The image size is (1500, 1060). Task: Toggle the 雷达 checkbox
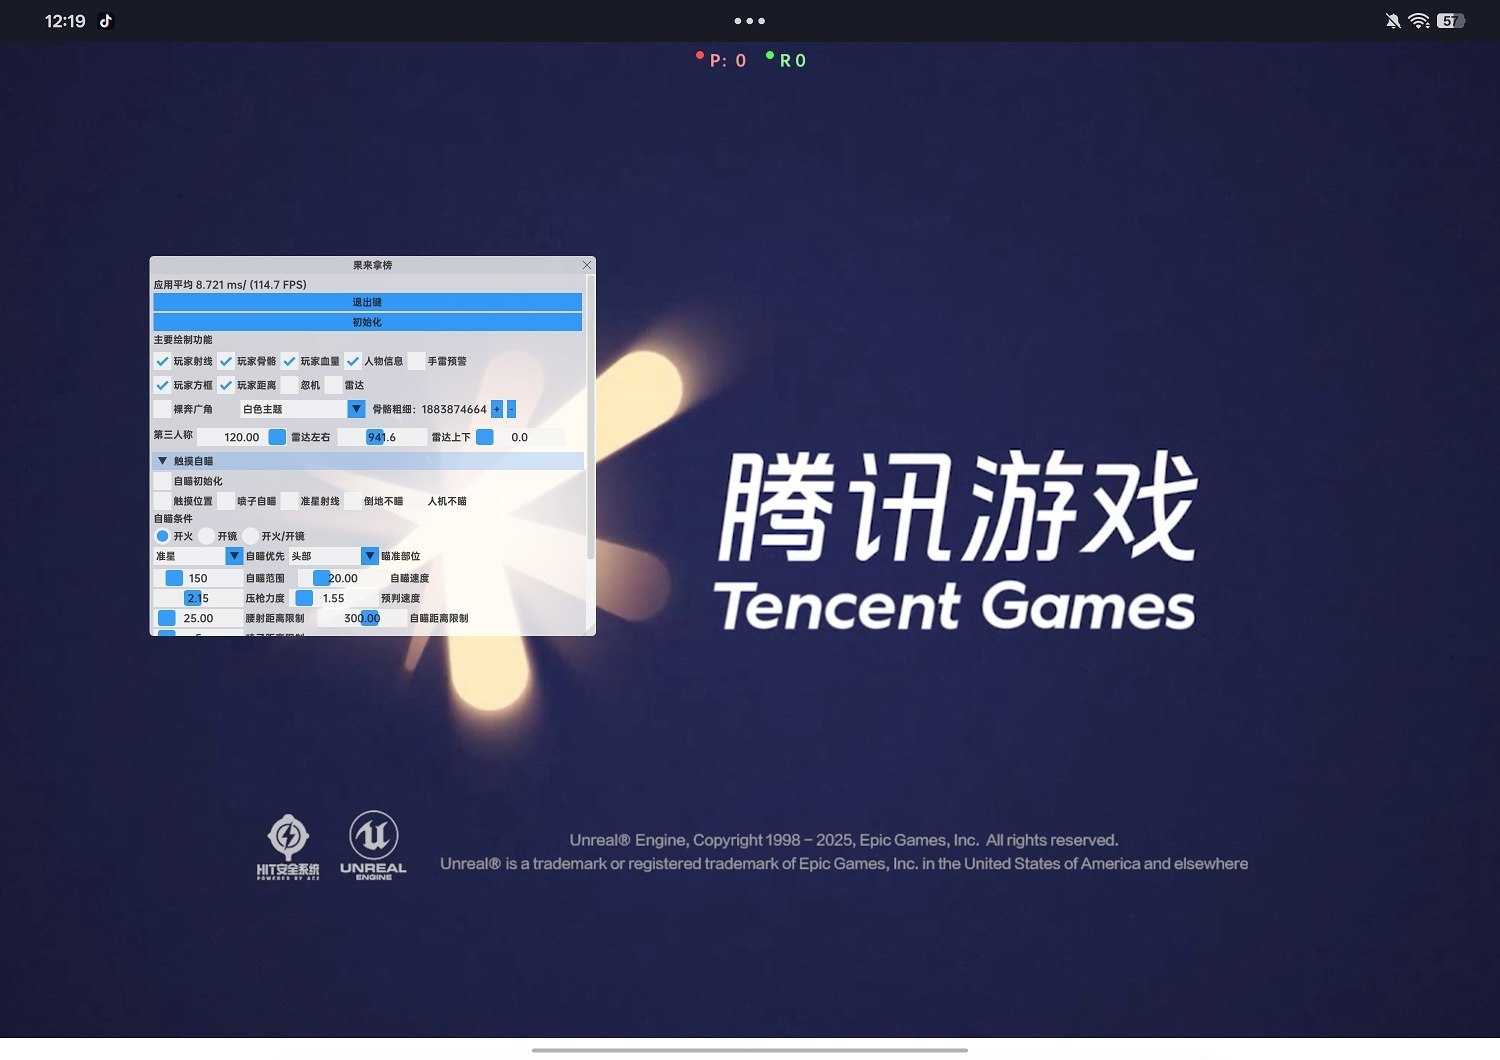pyautogui.click(x=334, y=385)
